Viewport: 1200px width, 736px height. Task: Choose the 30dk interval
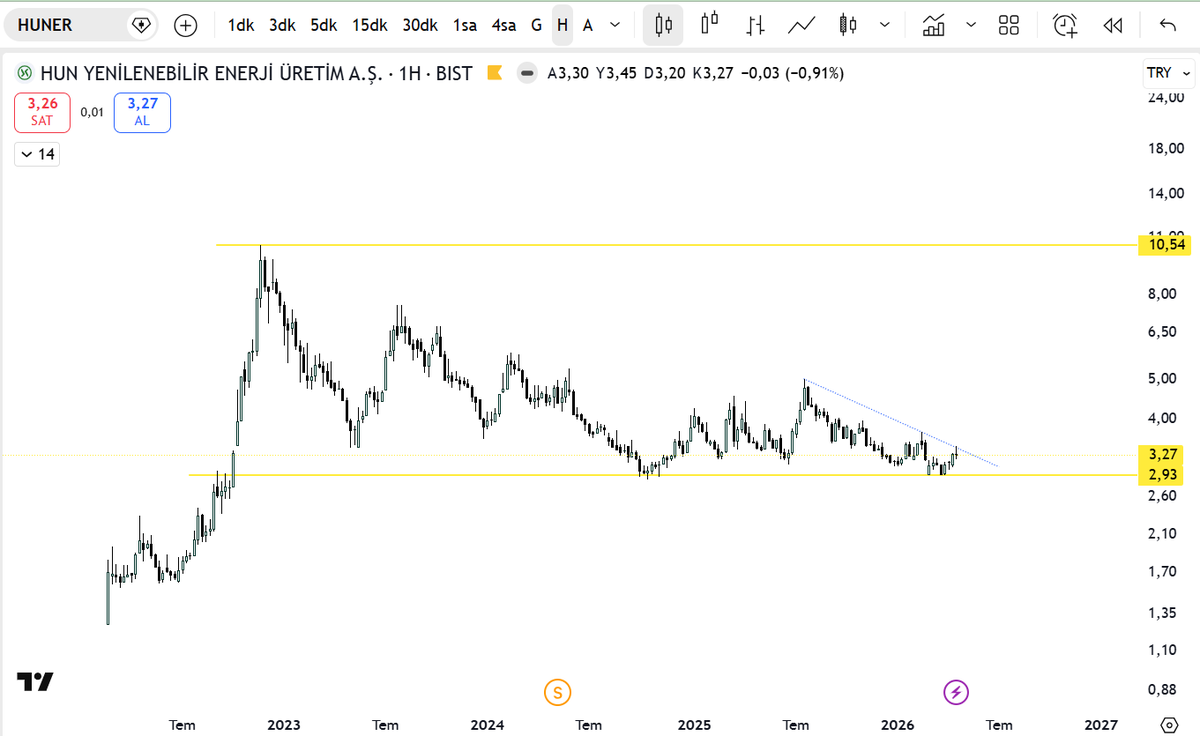click(420, 25)
